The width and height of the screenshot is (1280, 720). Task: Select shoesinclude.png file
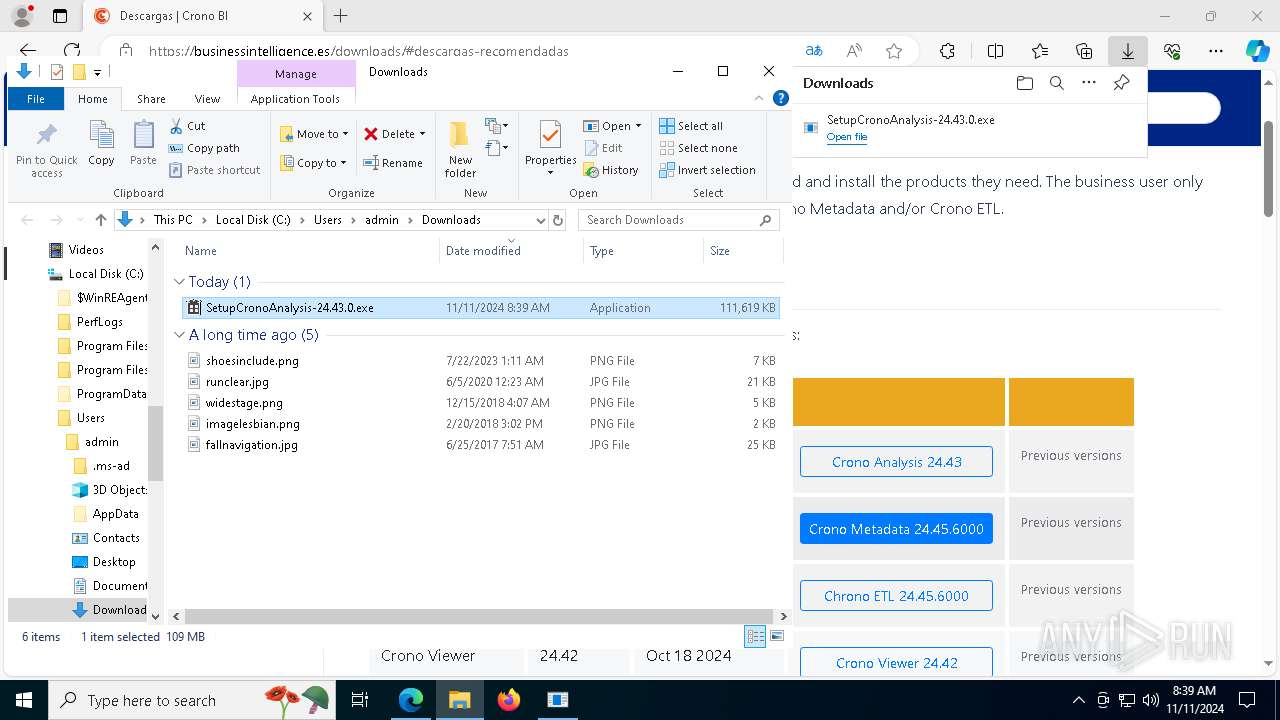click(x=482, y=361)
